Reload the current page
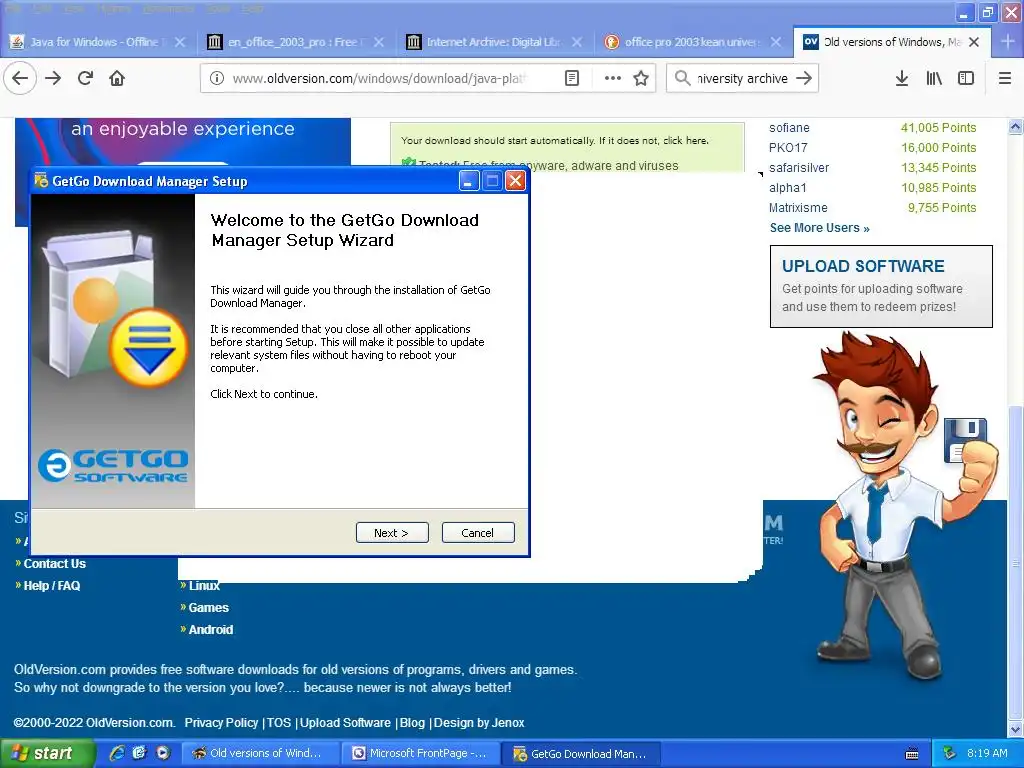 coord(85,78)
